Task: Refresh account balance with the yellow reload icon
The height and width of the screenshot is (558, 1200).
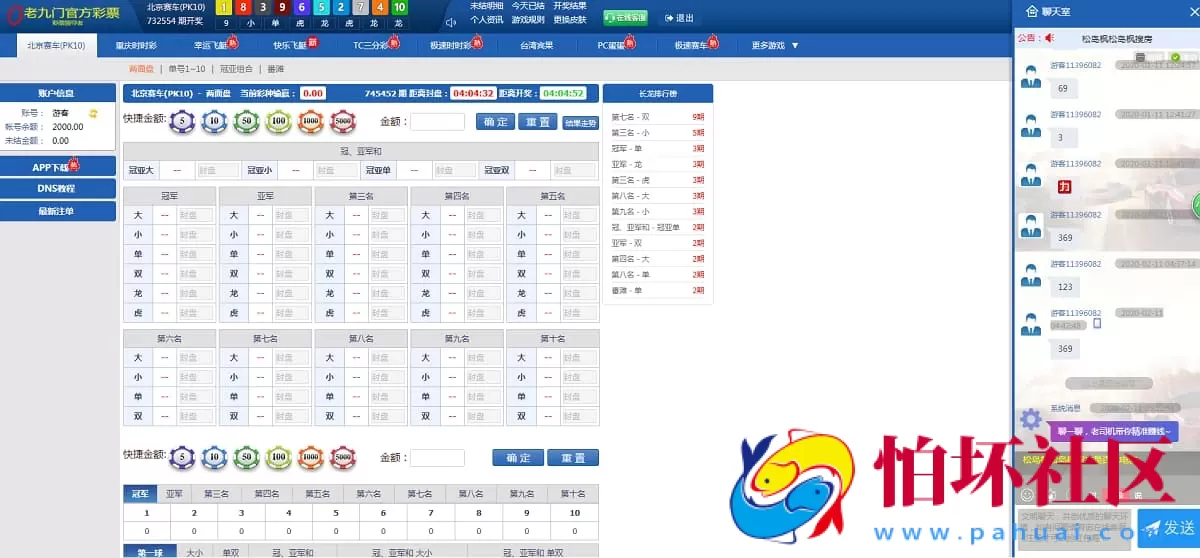Action: point(93,113)
